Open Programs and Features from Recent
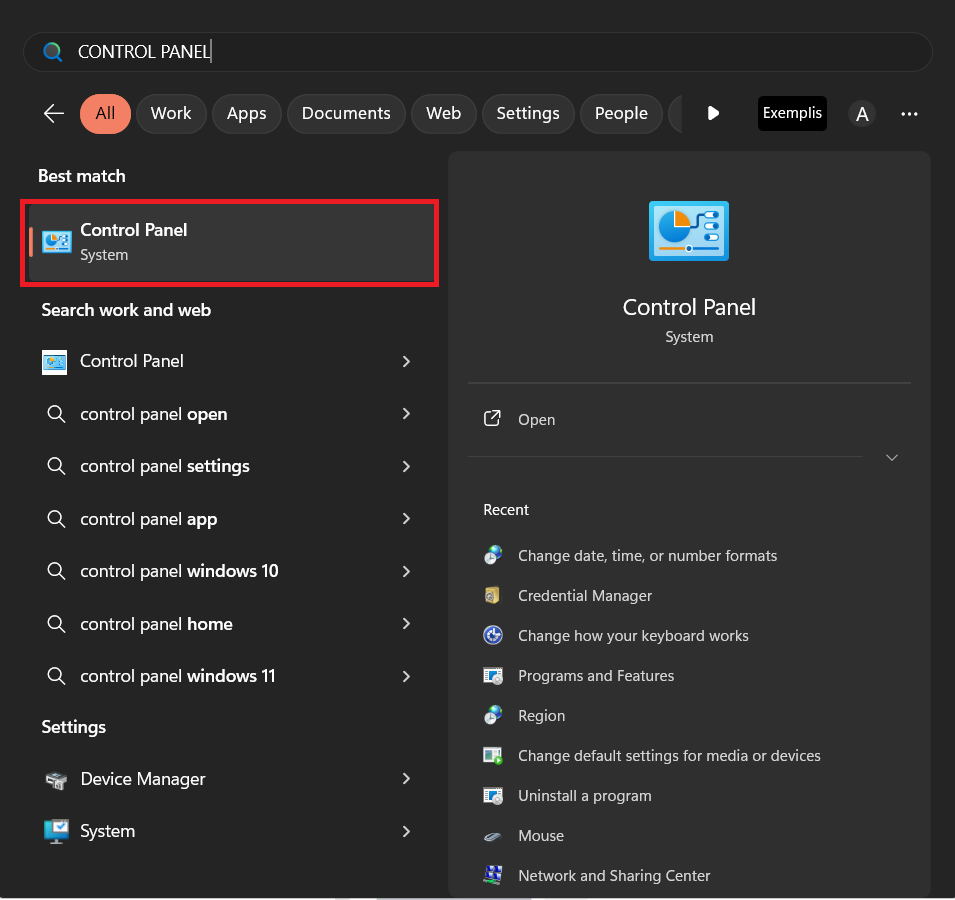 (596, 676)
